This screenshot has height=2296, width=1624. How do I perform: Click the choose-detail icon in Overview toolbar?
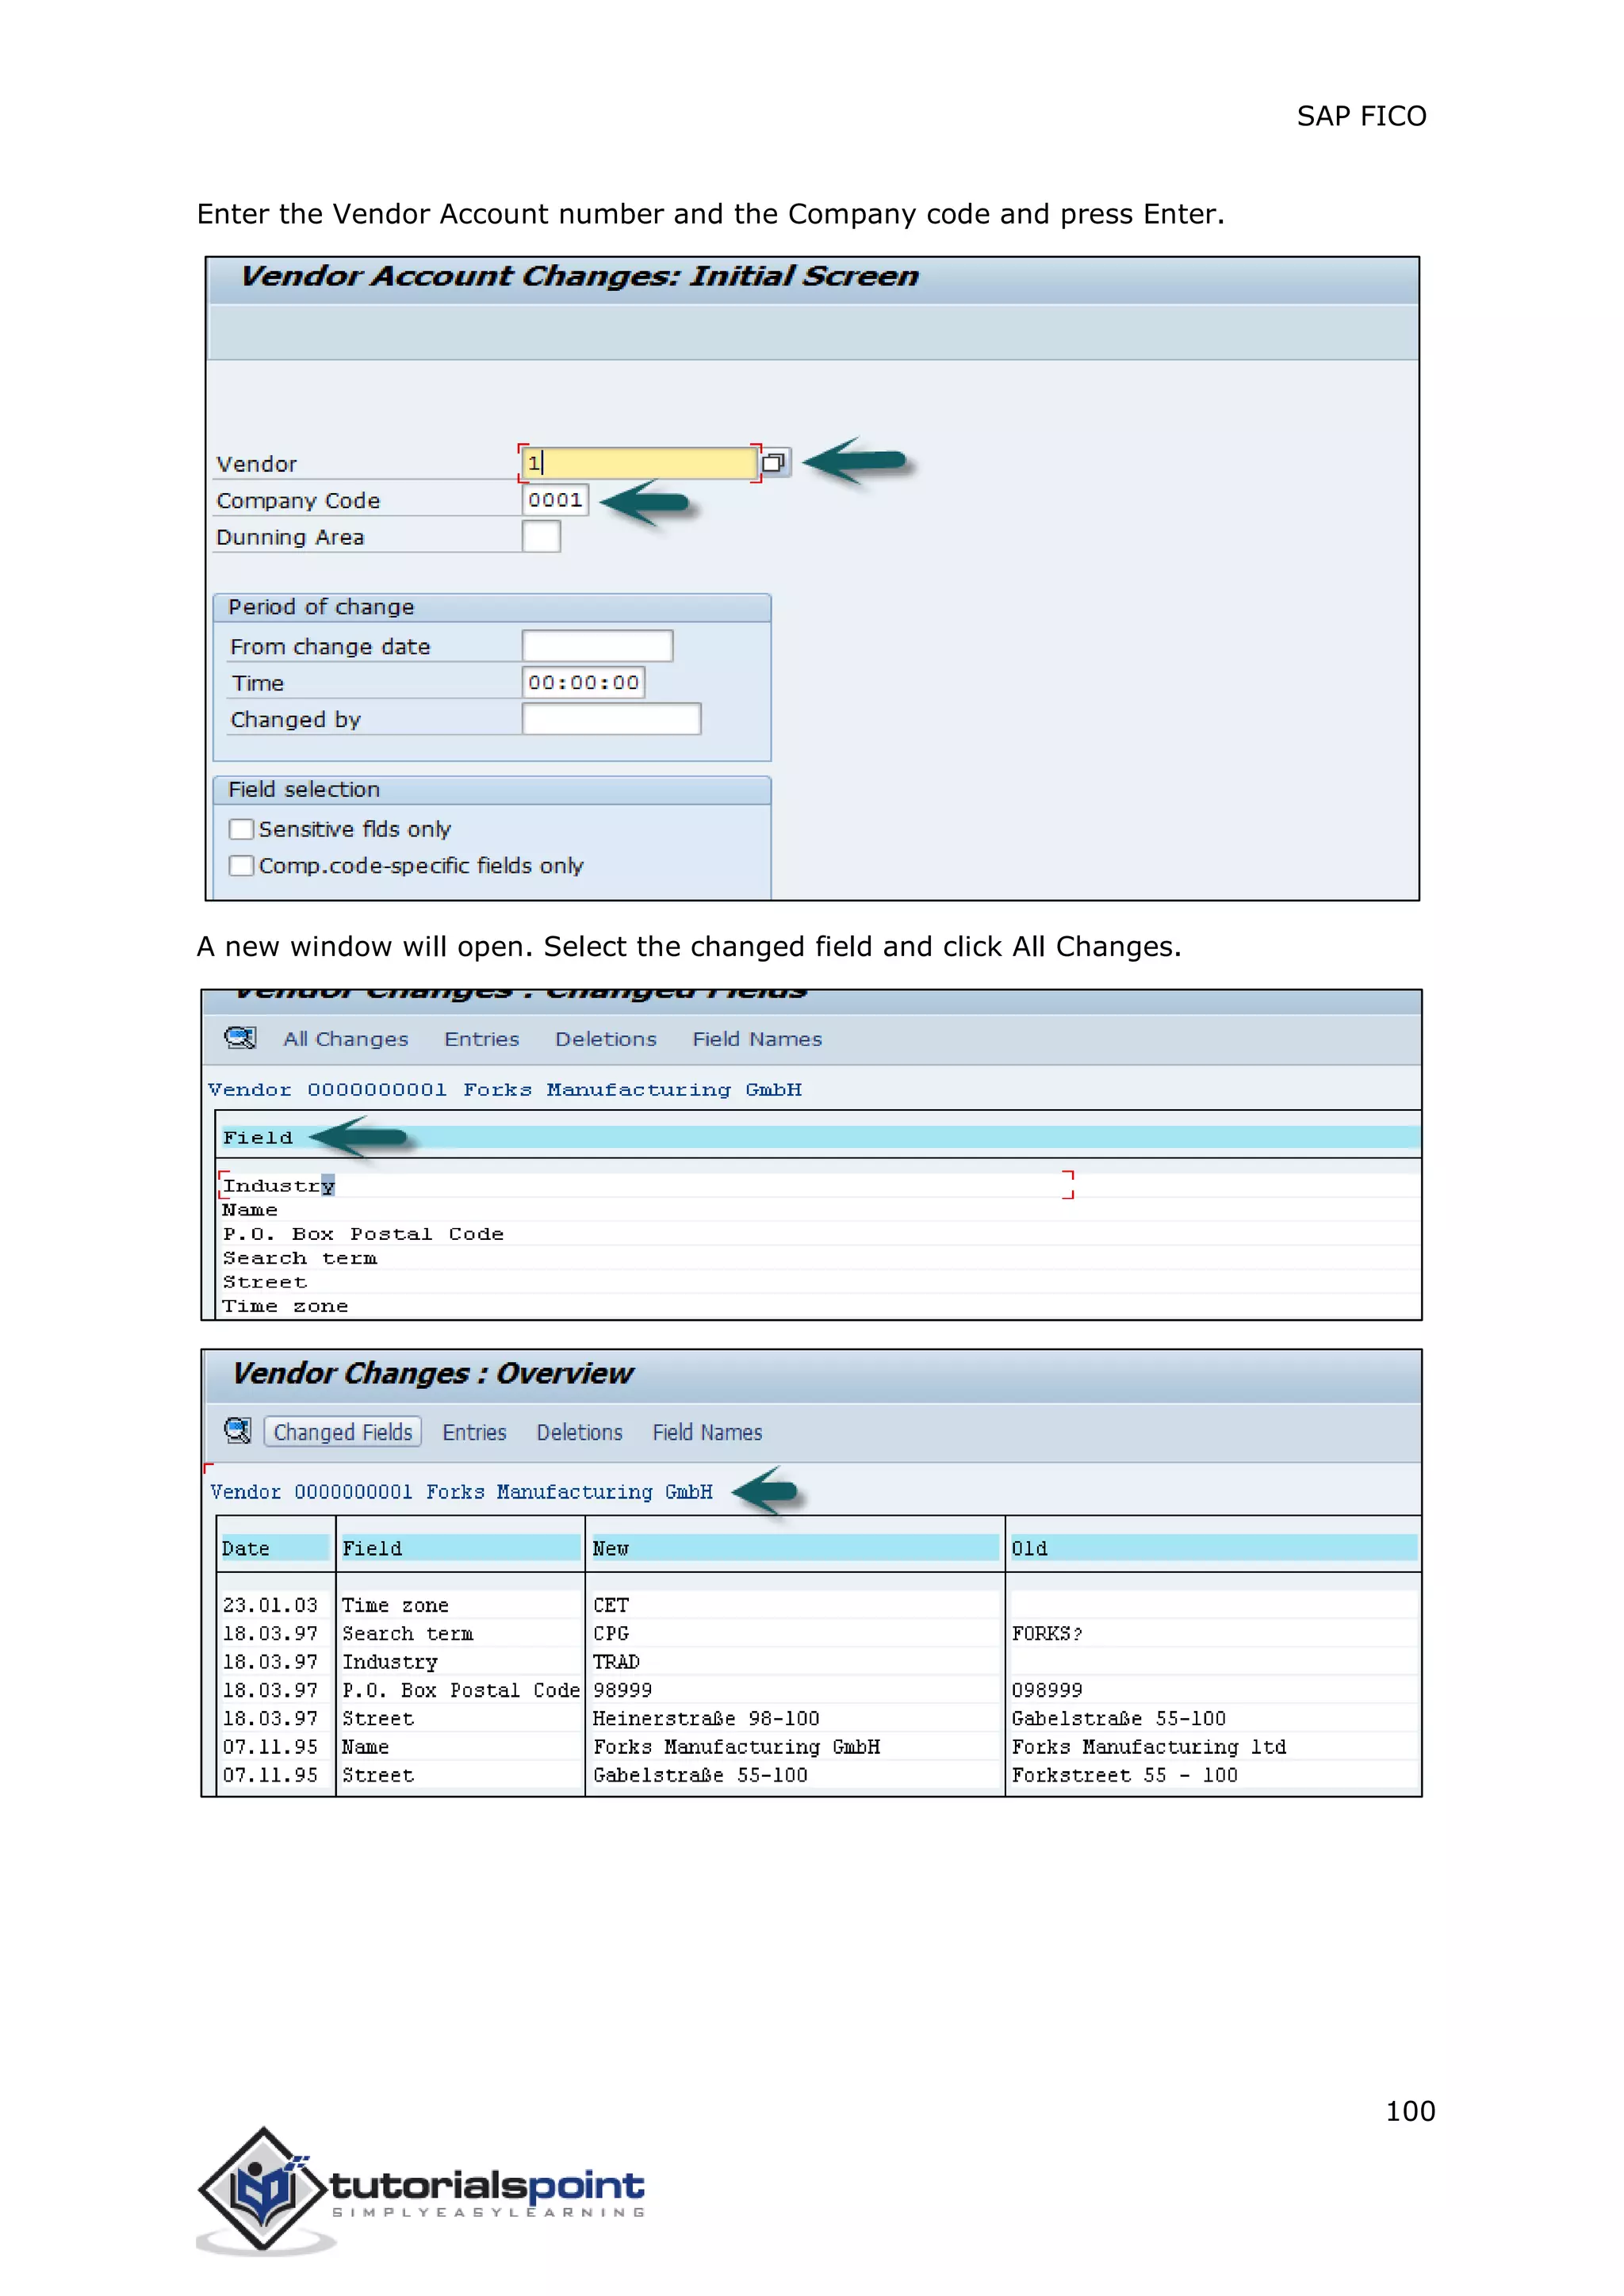[237, 1431]
